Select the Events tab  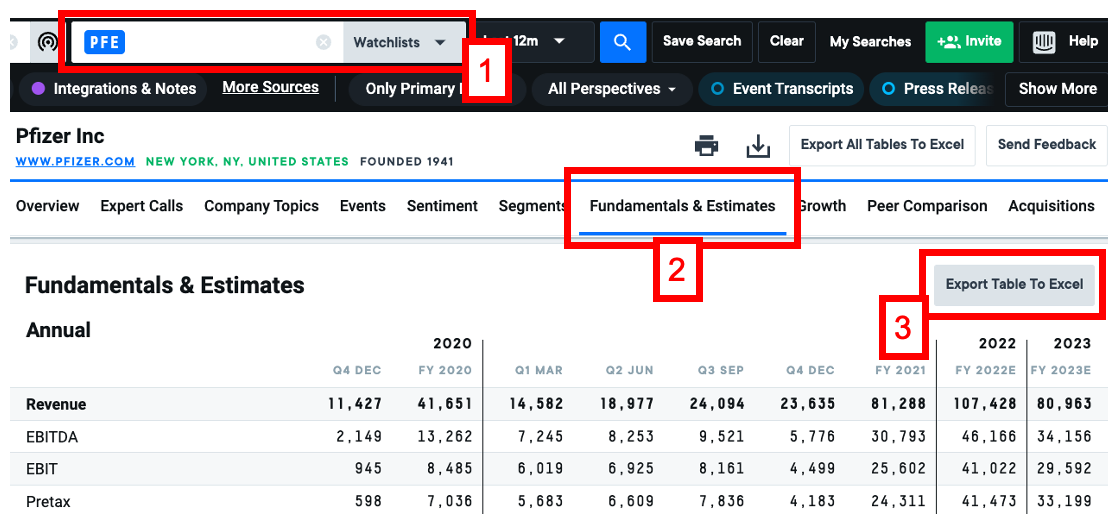tap(362, 207)
